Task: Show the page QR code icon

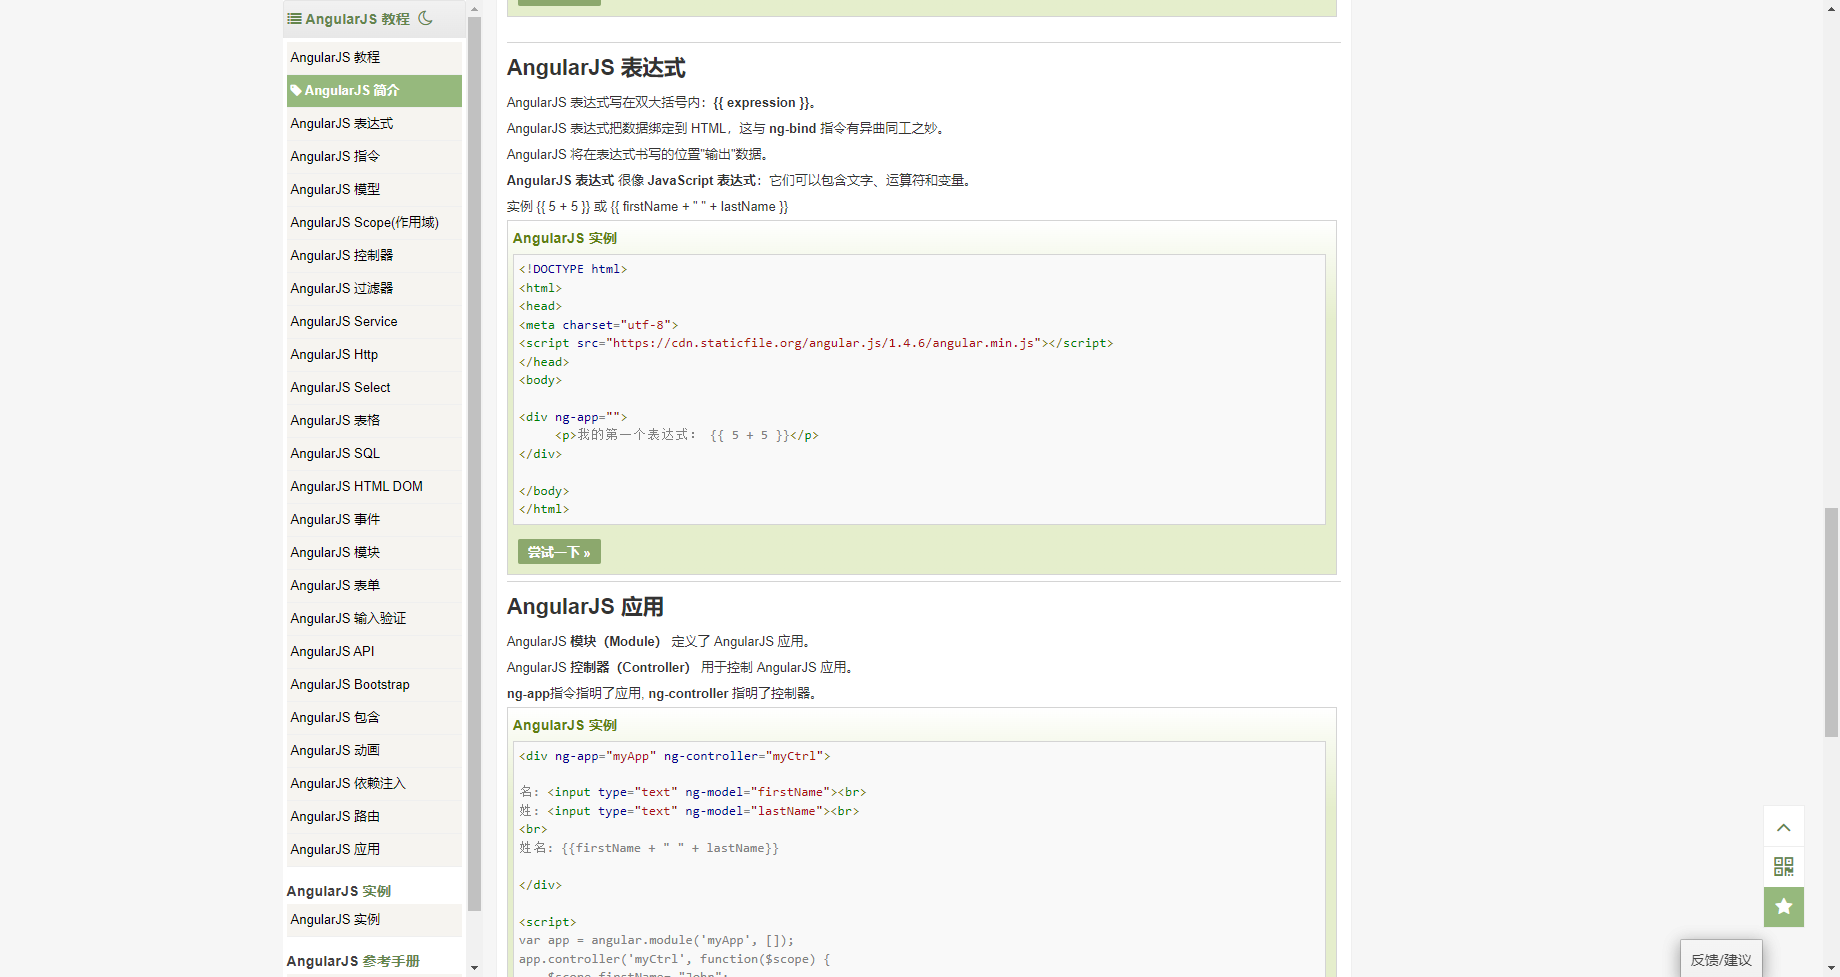Action: (1784, 866)
